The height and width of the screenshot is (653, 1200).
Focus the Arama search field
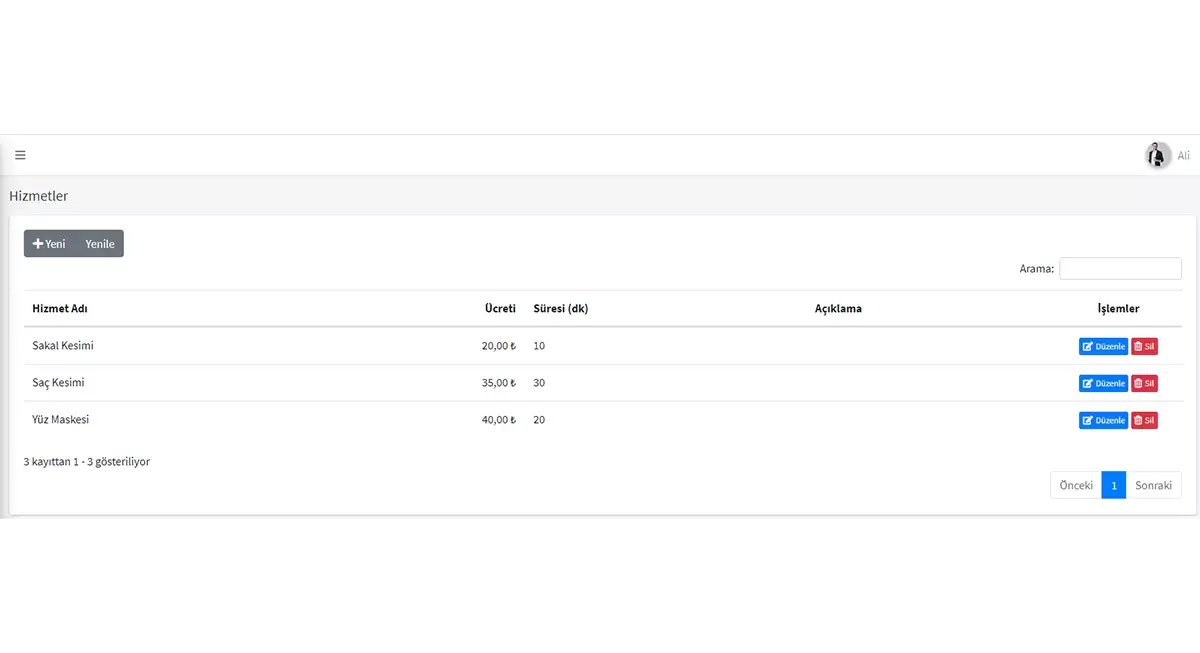pyautogui.click(x=1120, y=269)
